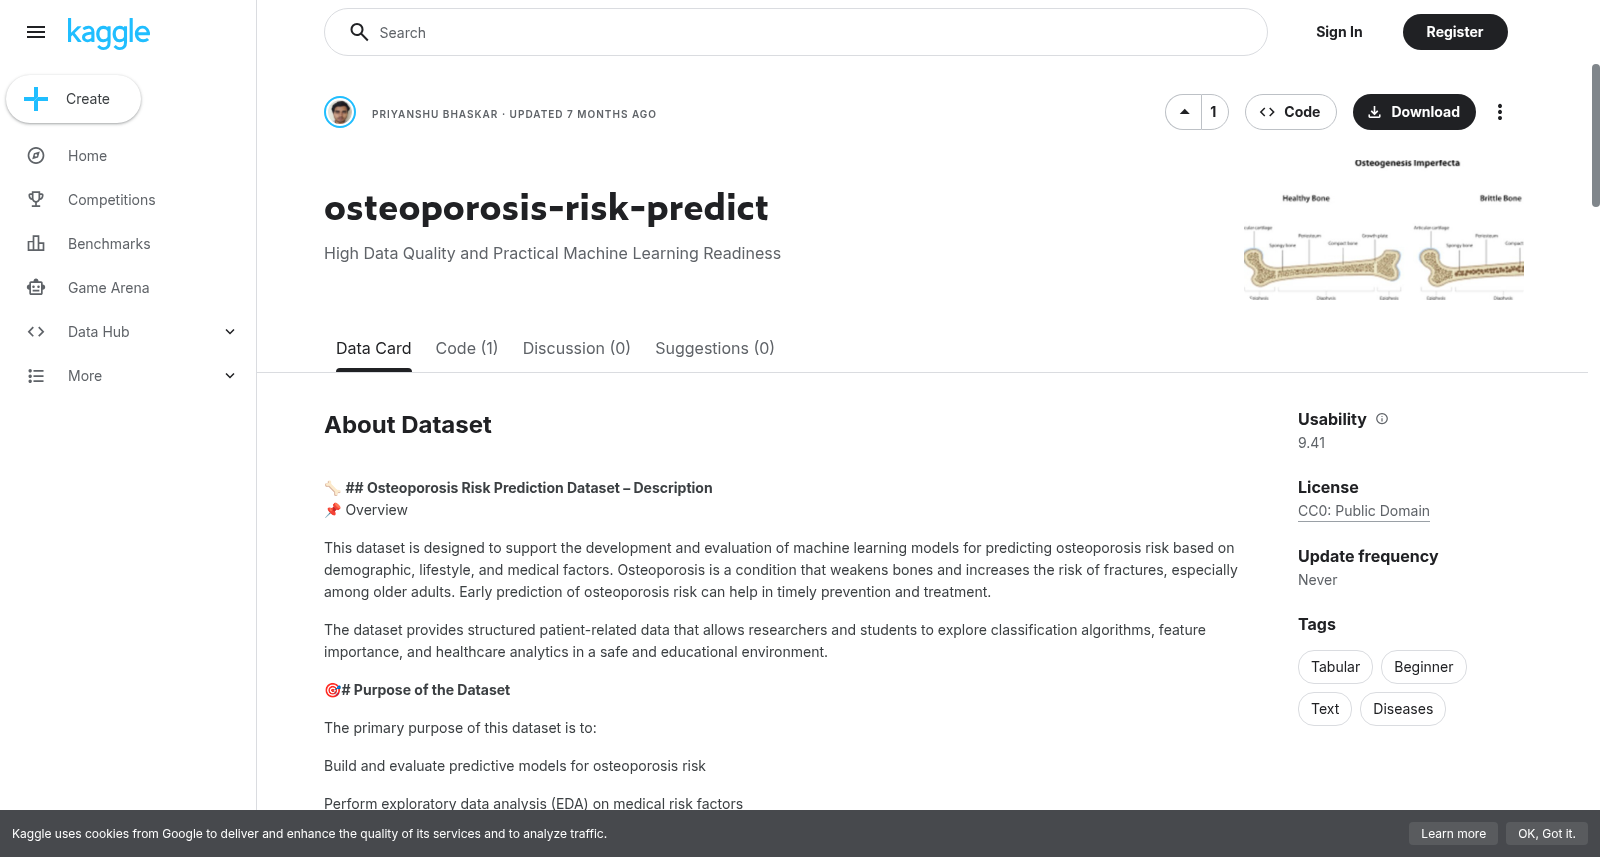Viewport: 1600px width, 857px height.
Task: Open the three-dot more options menu
Action: [1499, 112]
